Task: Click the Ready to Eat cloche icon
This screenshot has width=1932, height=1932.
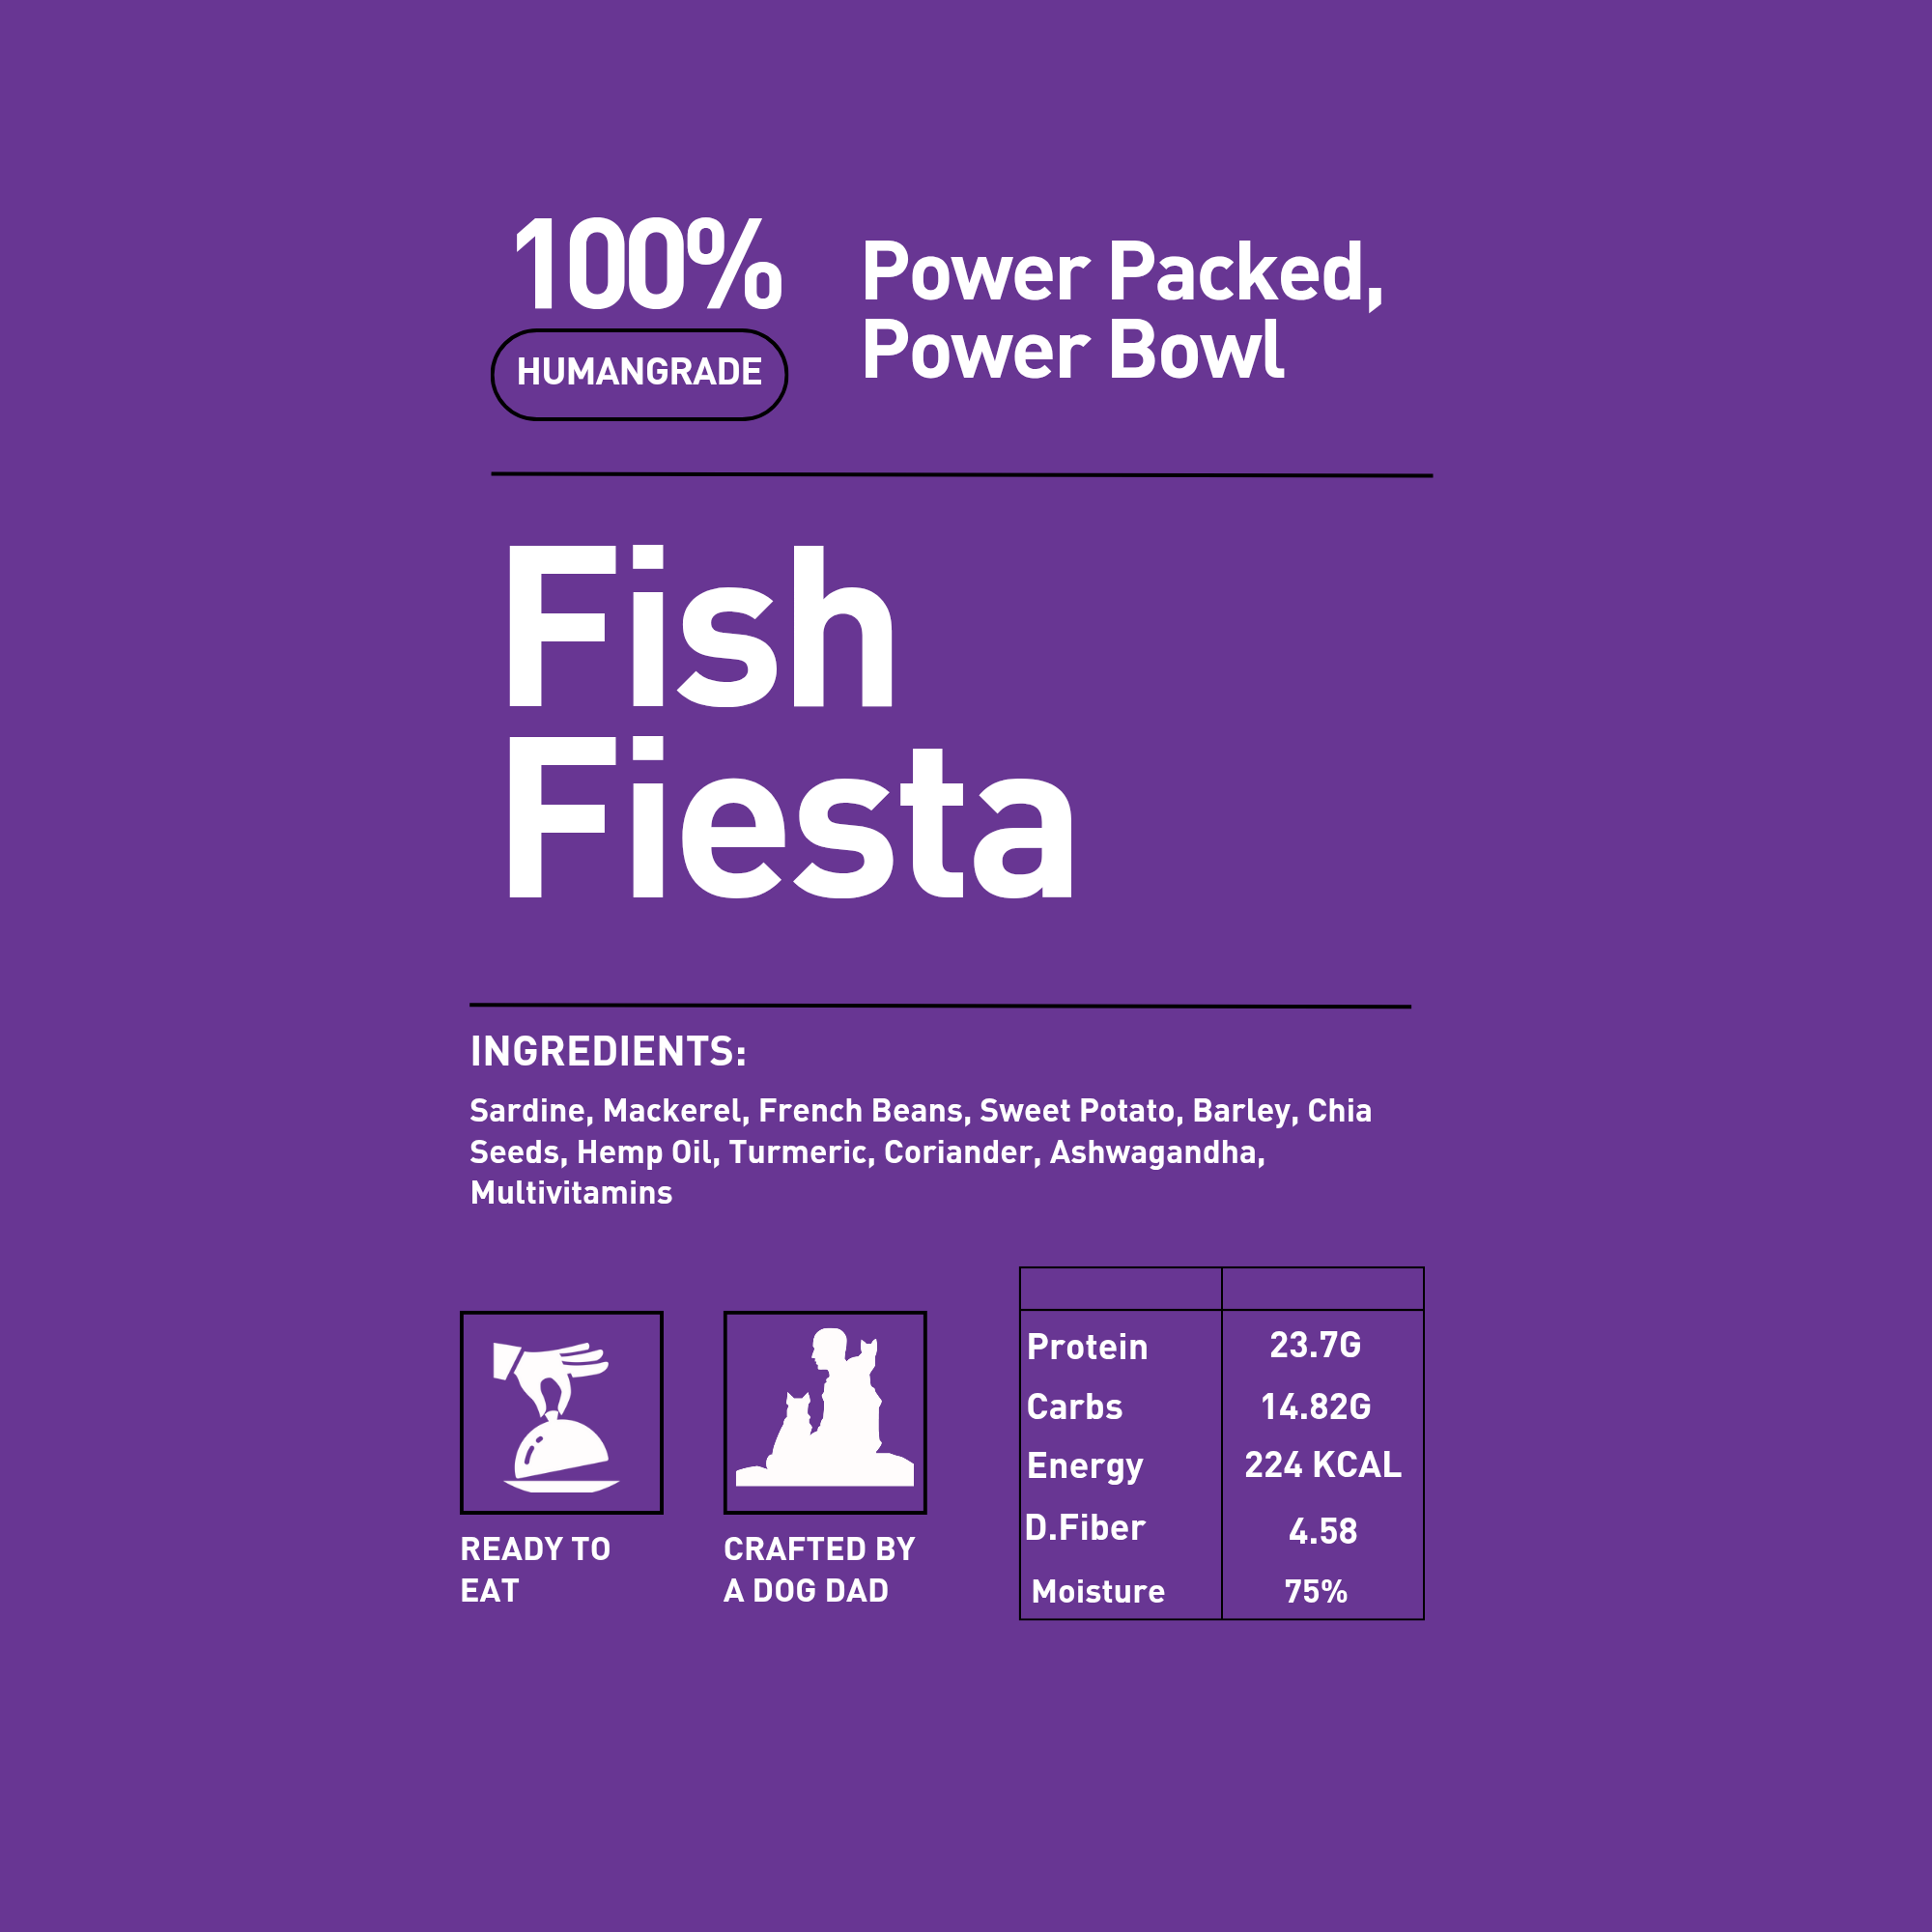Action: (561, 1413)
